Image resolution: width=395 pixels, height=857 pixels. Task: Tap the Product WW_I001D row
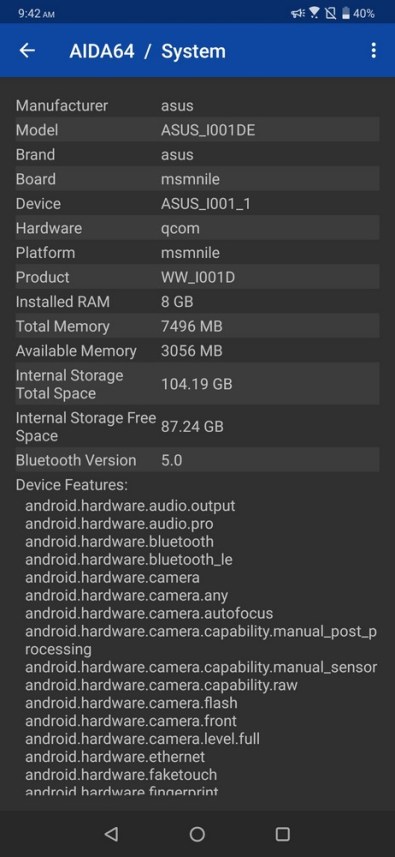coord(197,277)
